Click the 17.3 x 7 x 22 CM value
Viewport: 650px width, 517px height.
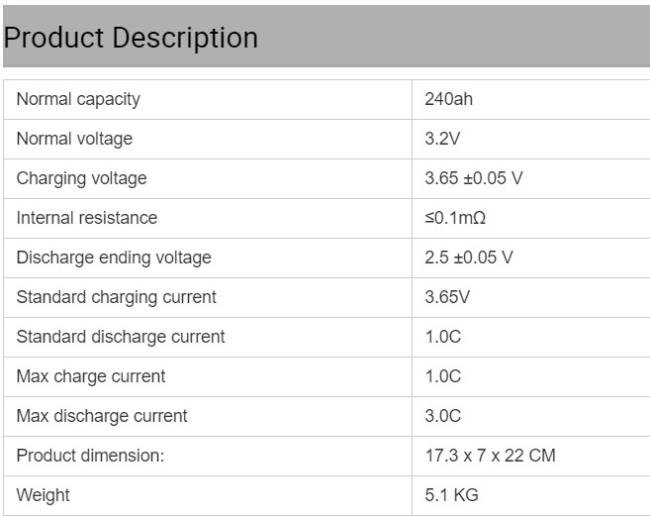[490, 456]
